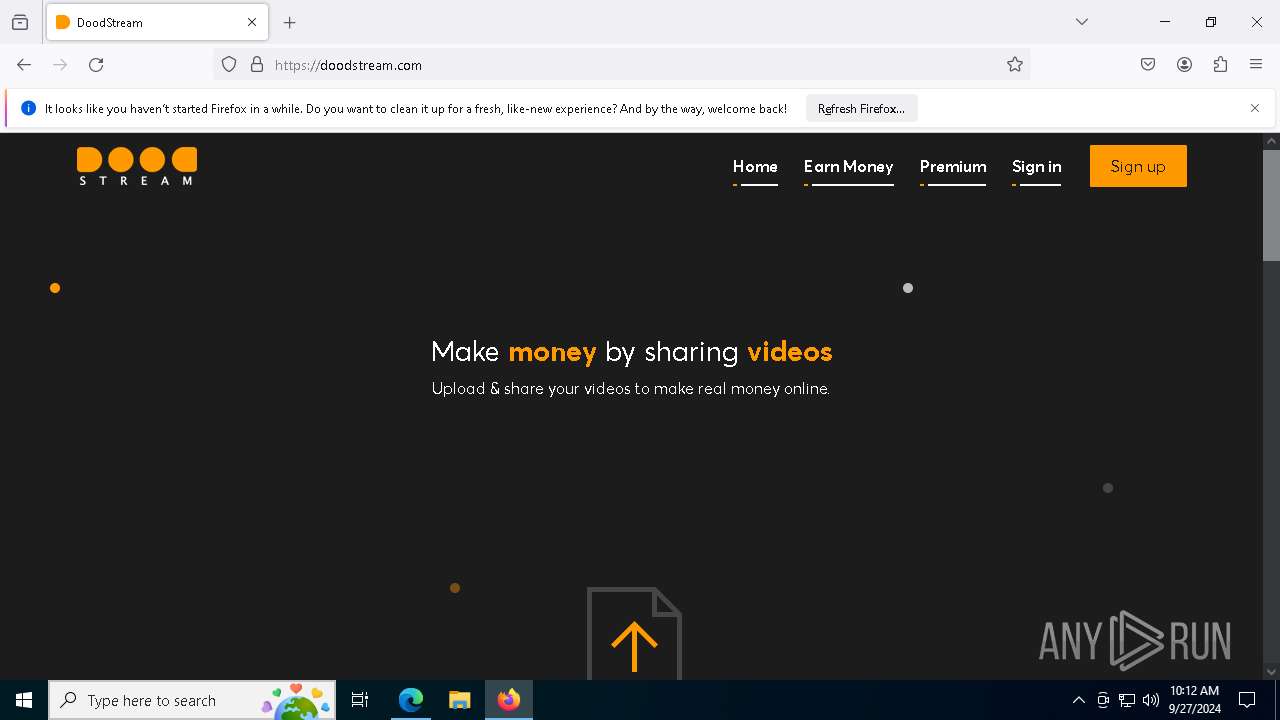Reload the current page
1280x720 pixels.
96,65
